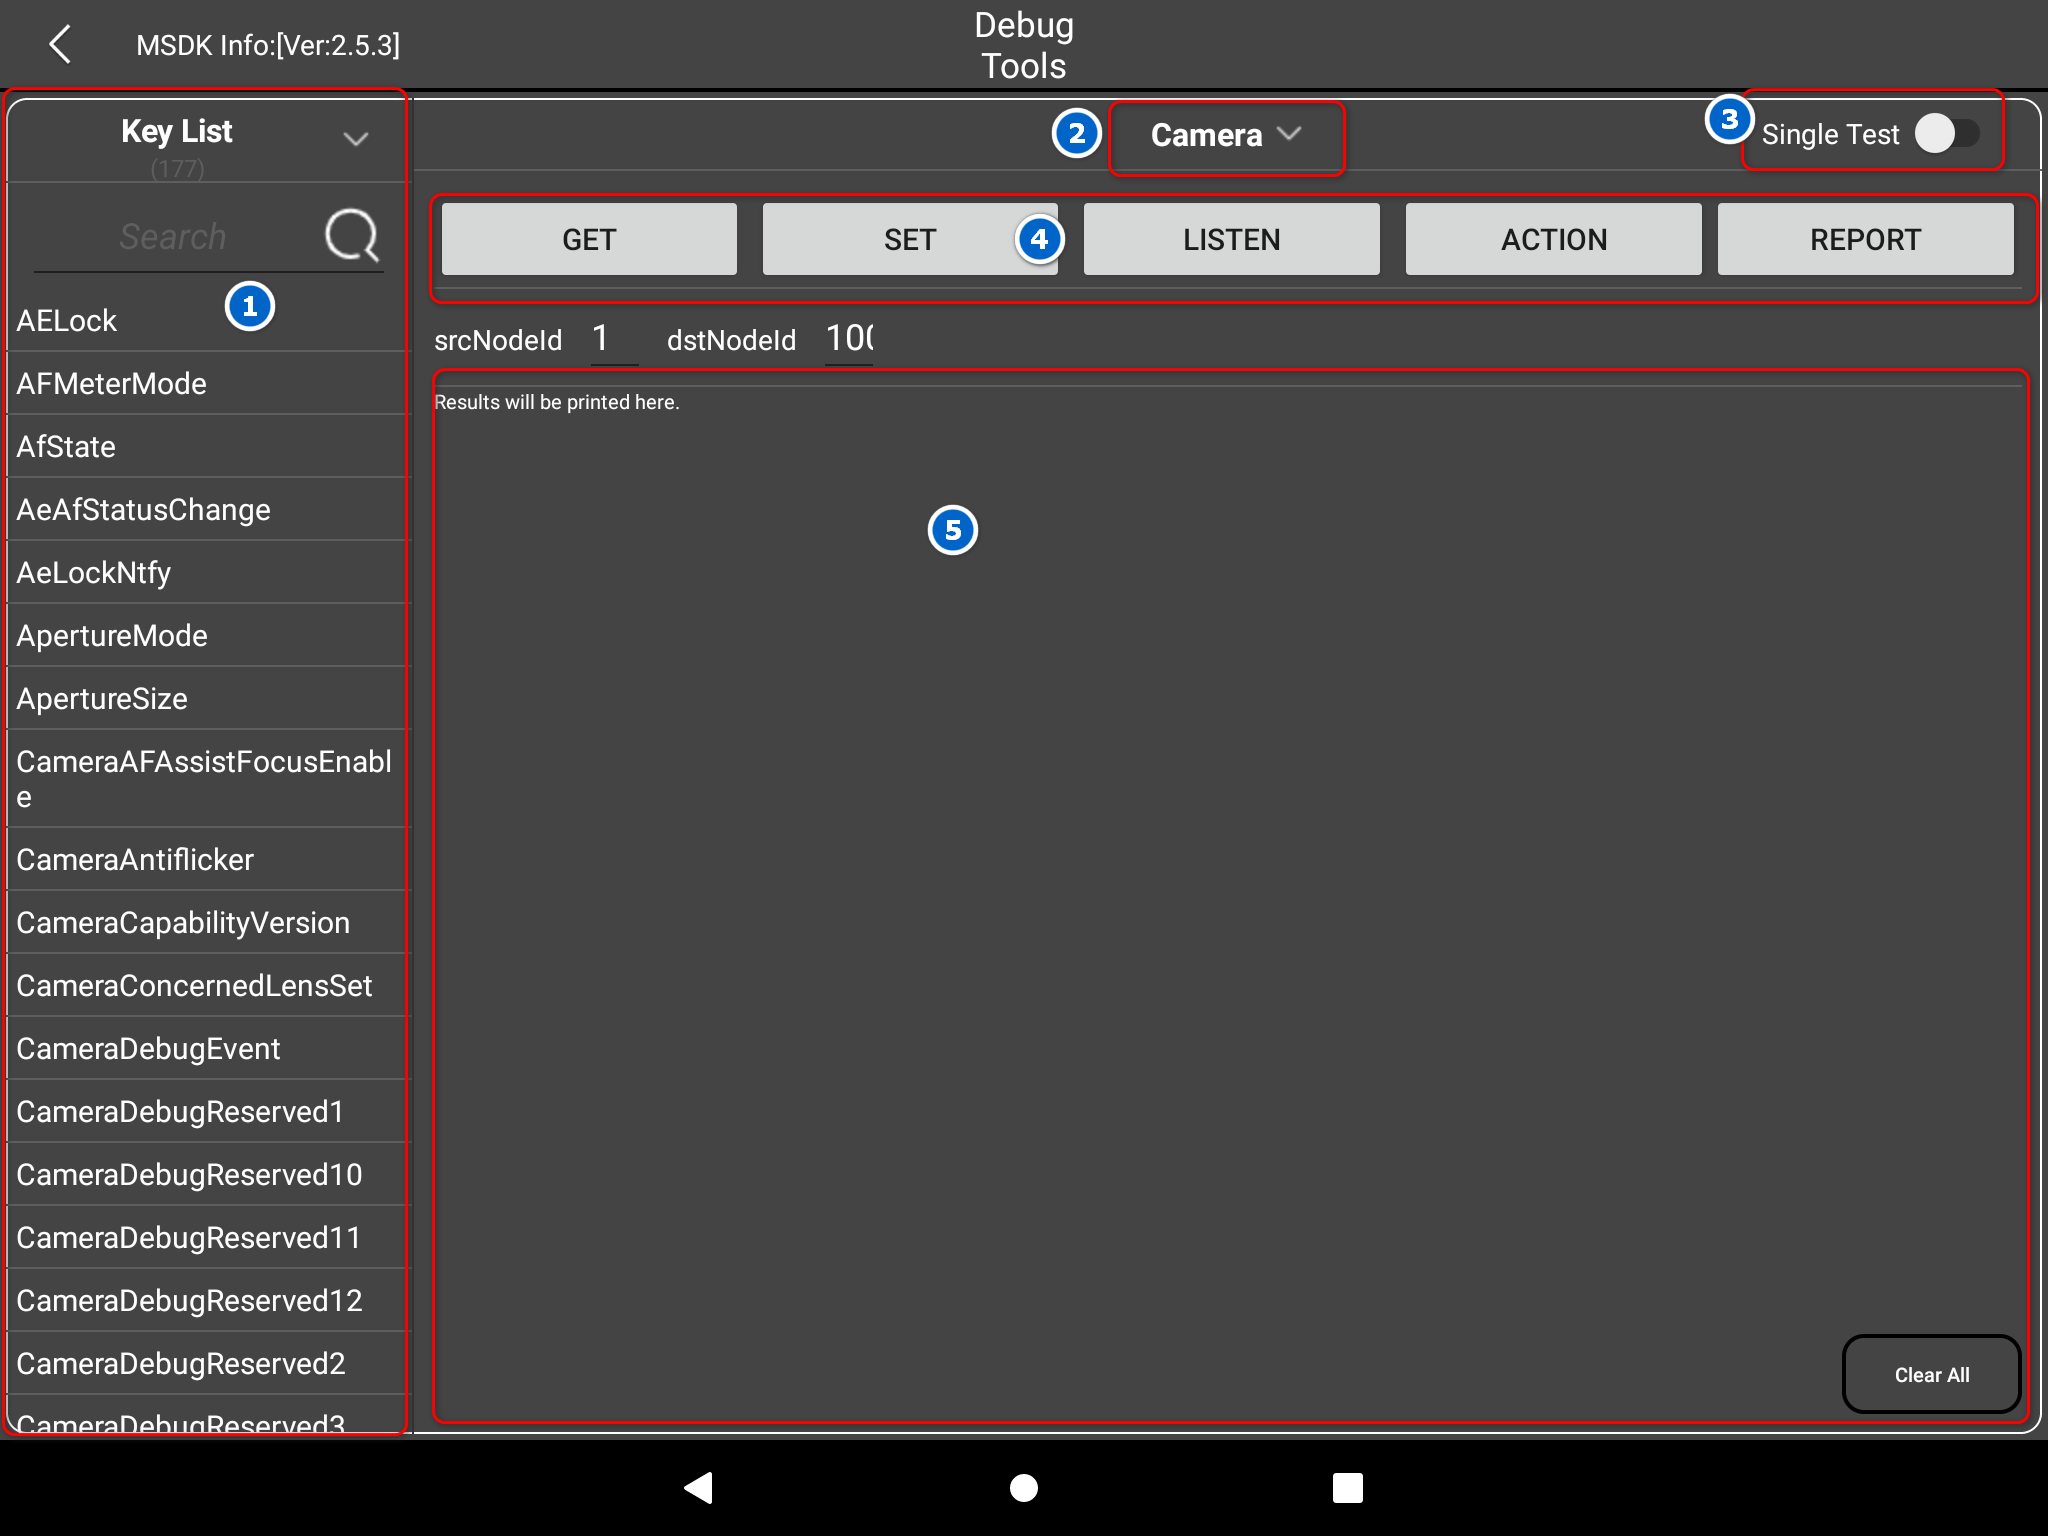Viewport: 2048px width, 1536px height.
Task: Open the Camera module dropdown
Action: [x=1226, y=135]
